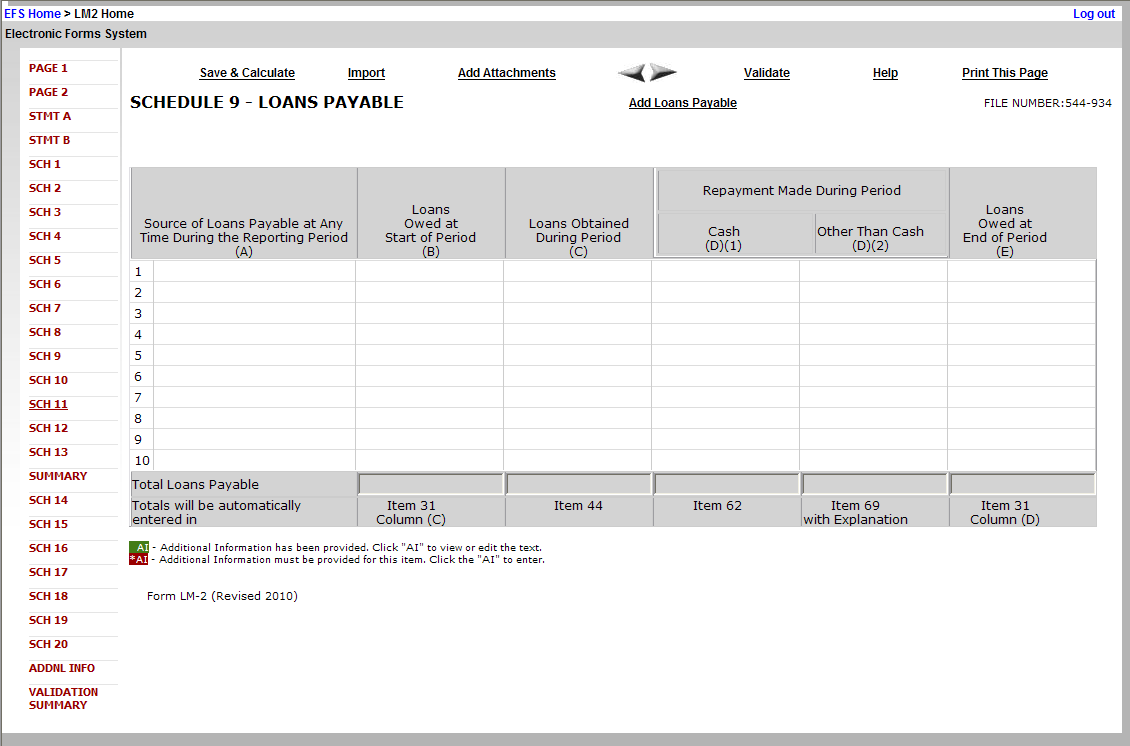Viewport: 1130px width, 746px height.
Task: Open SCH 10 in sidebar
Action: tap(48, 380)
